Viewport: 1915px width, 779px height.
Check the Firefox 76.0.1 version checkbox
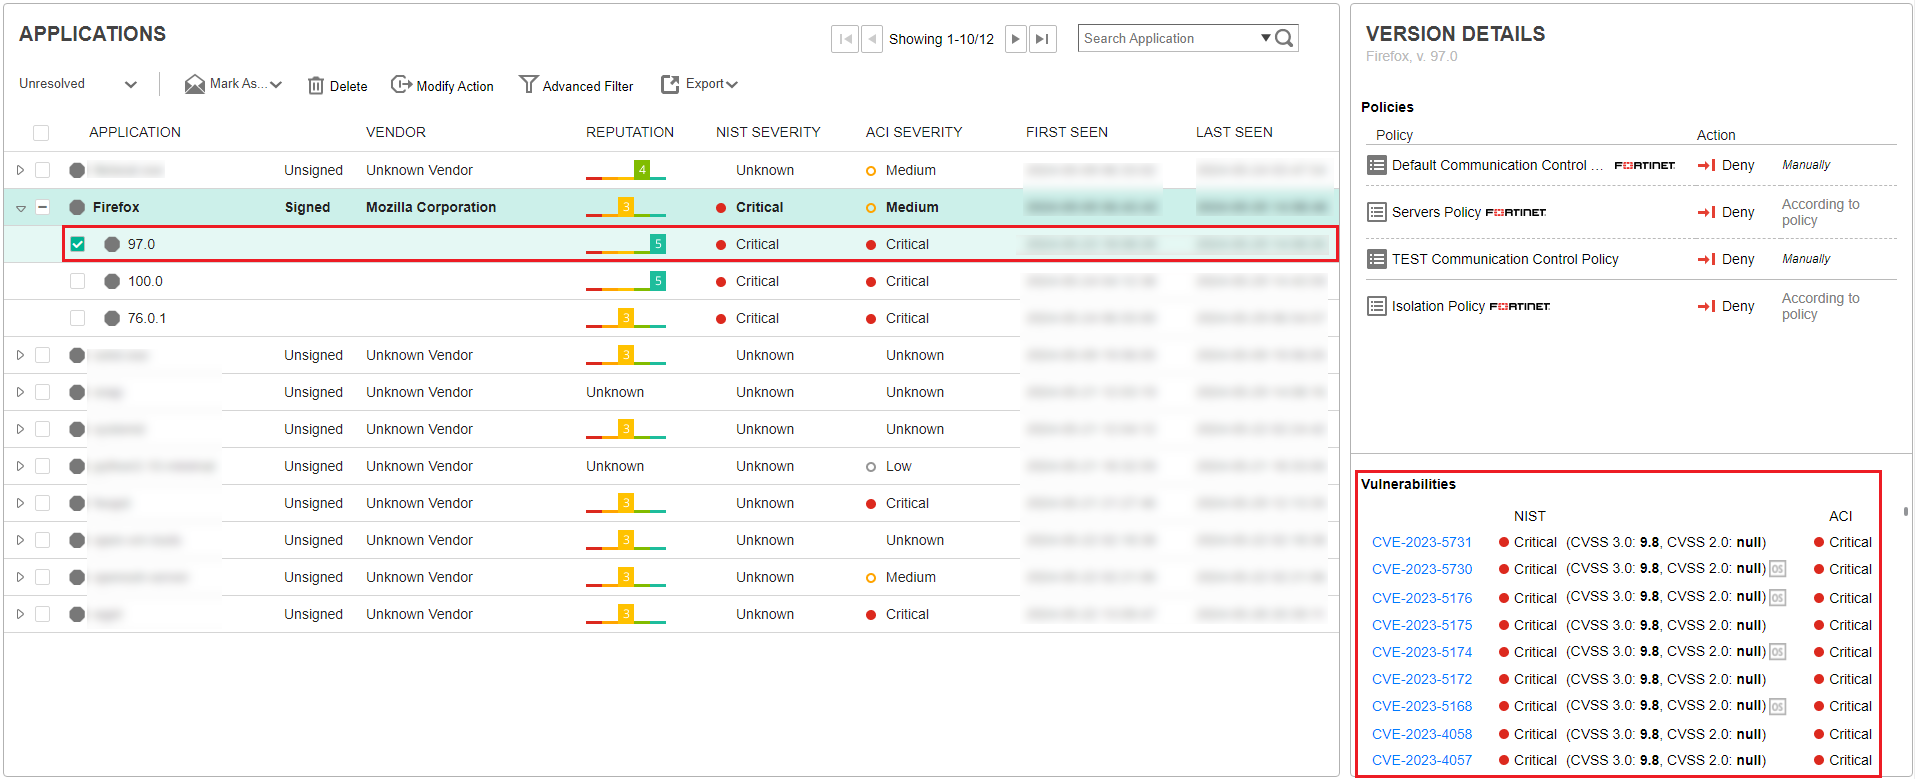[x=77, y=318]
